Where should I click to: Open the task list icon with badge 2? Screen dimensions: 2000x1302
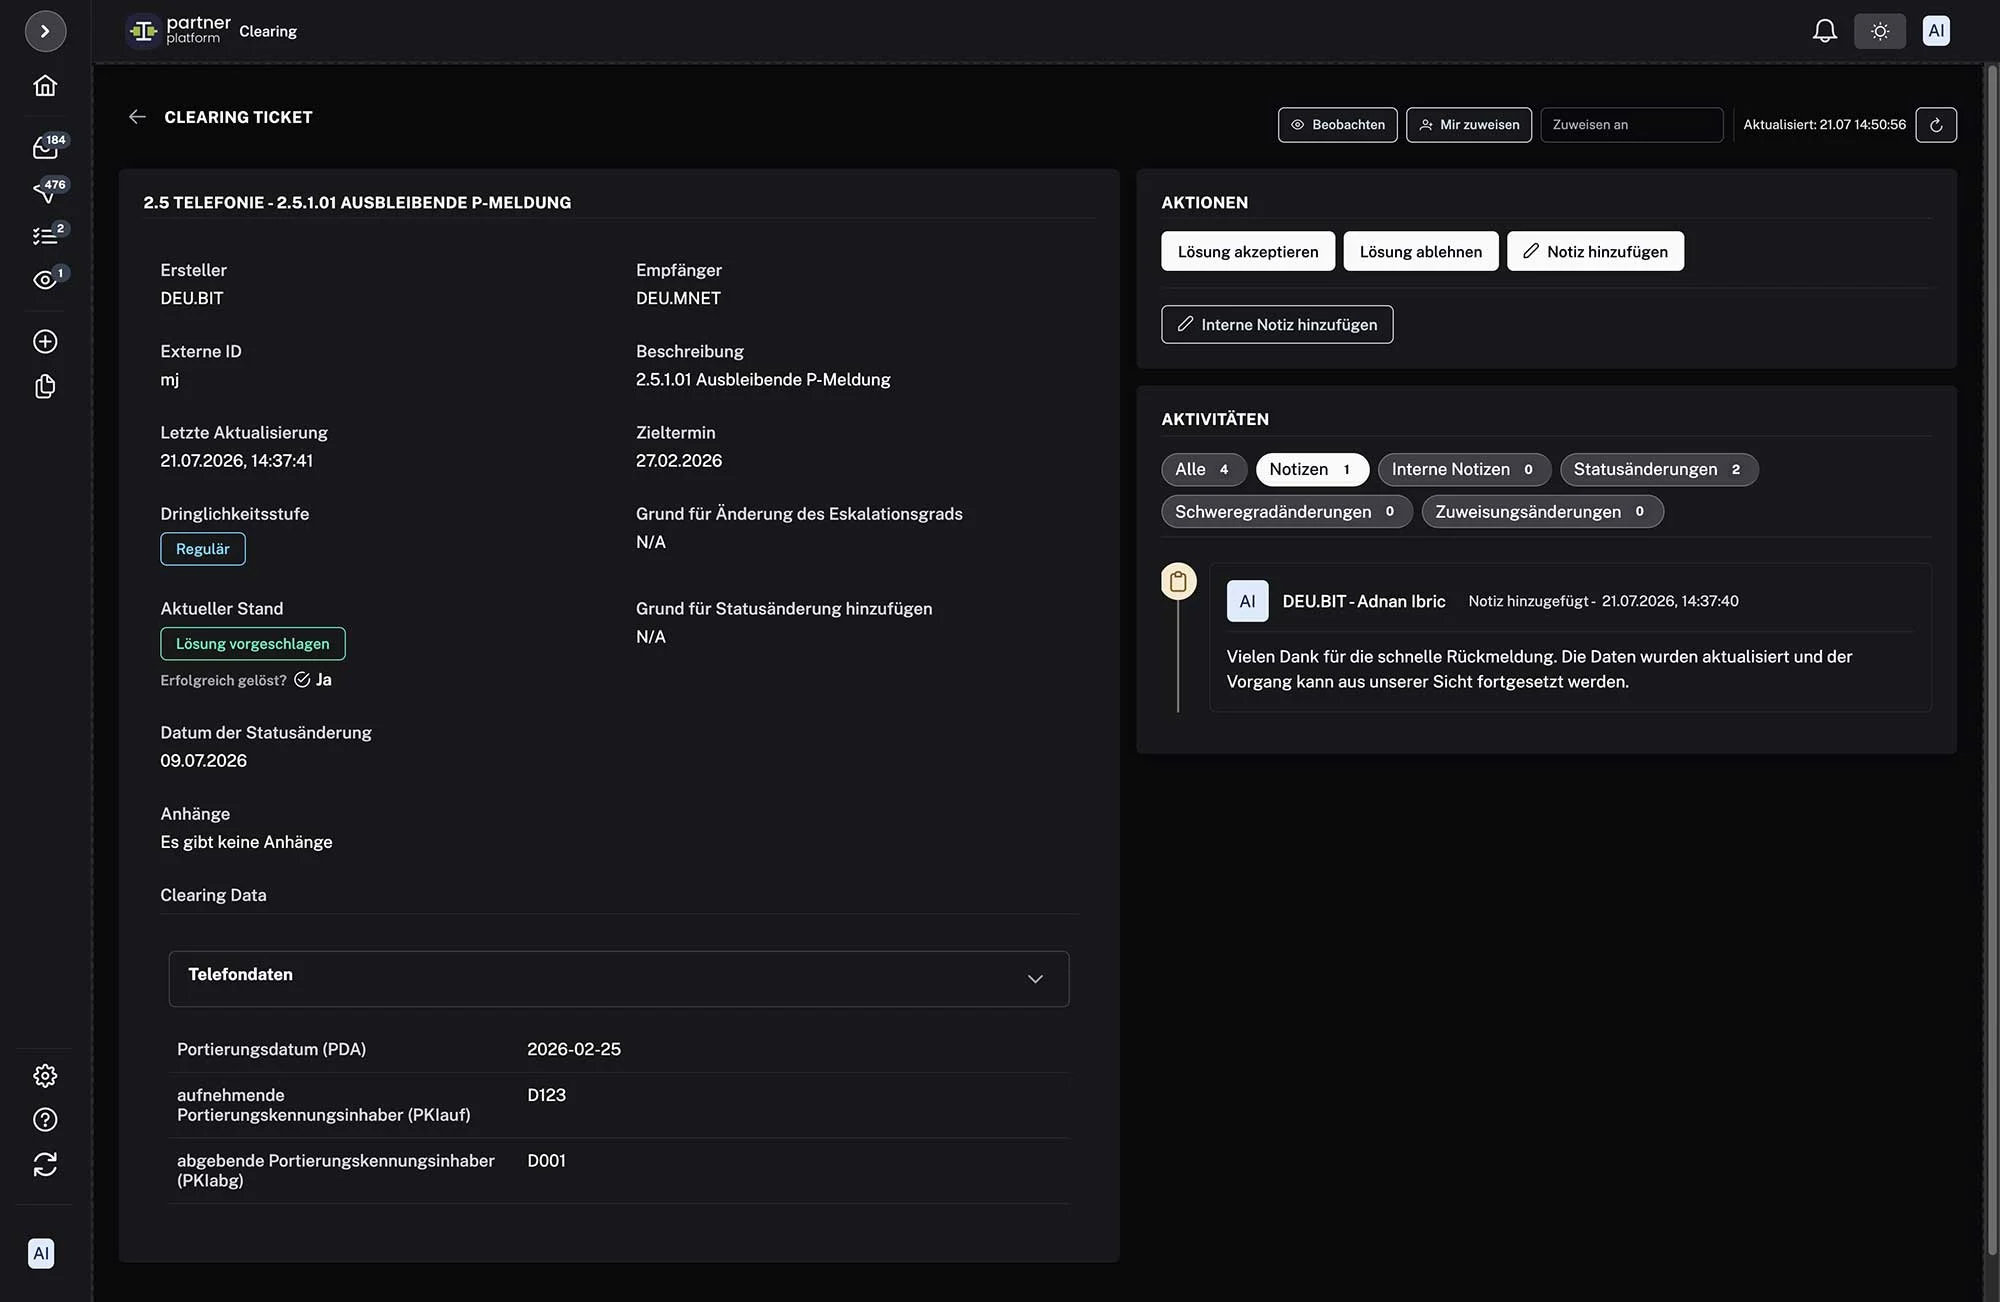pos(46,235)
